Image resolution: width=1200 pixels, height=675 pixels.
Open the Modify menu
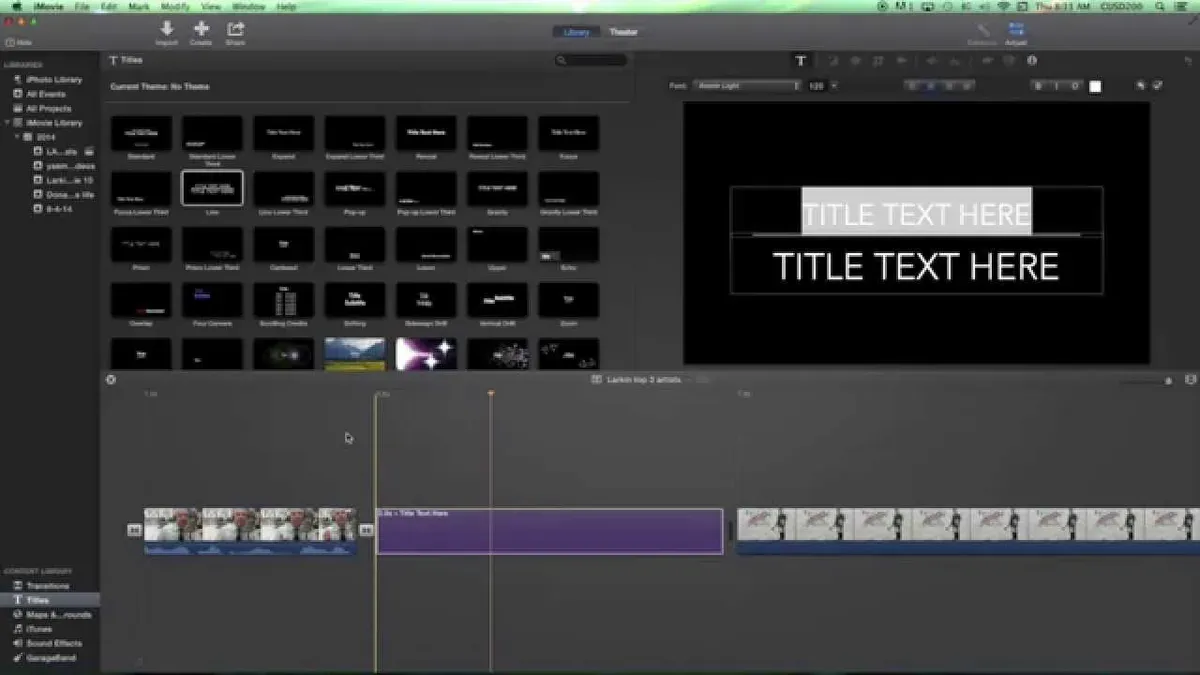coord(175,6)
